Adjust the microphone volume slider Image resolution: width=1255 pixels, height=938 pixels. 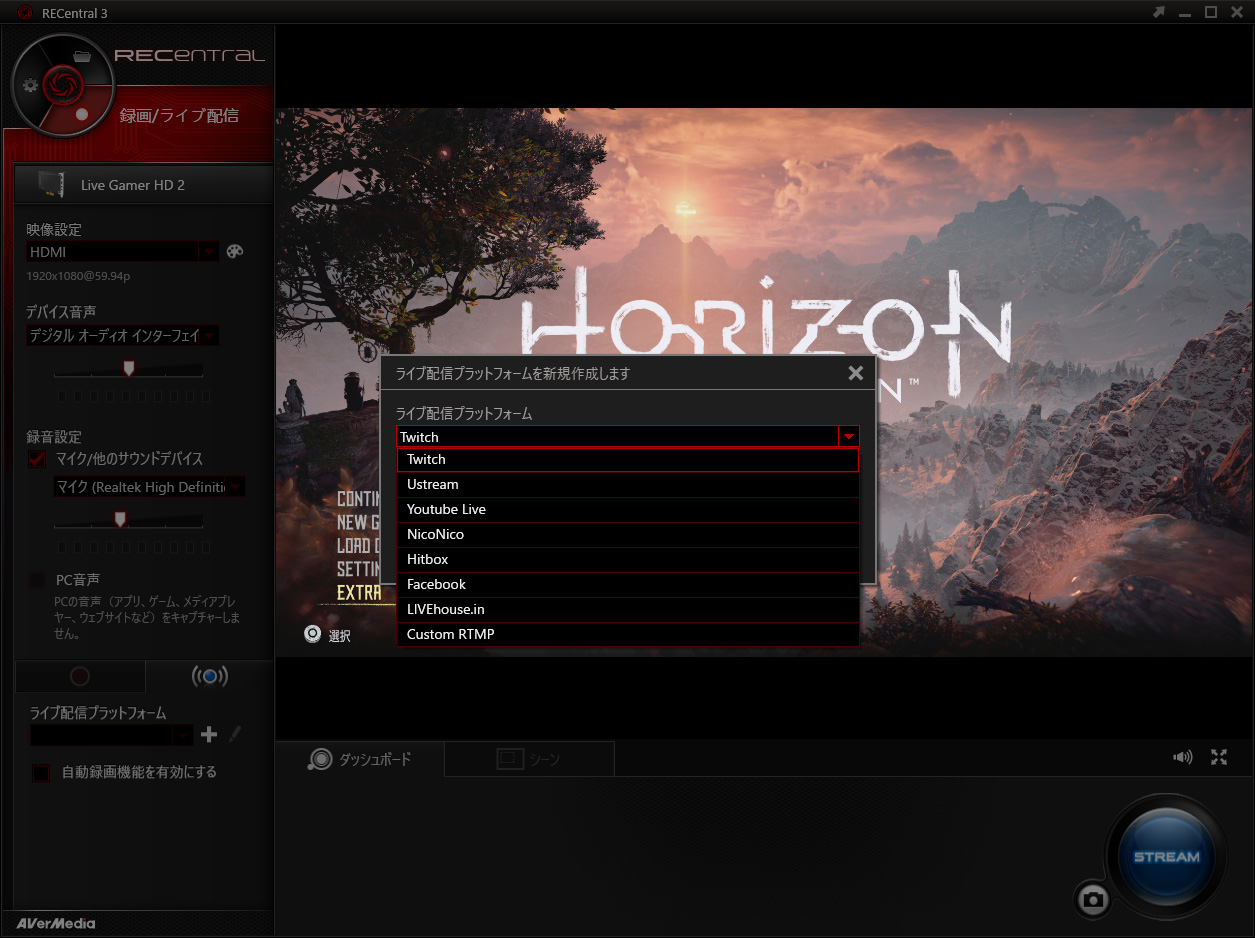pyautogui.click(x=120, y=519)
